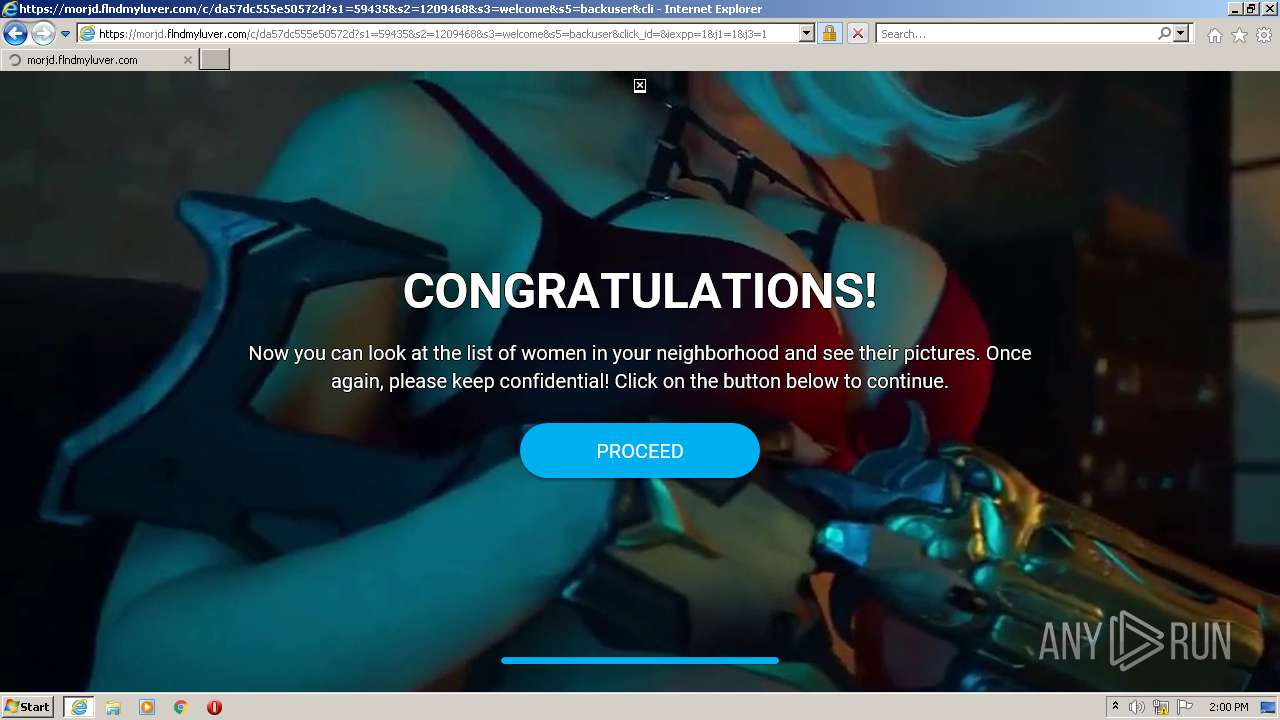This screenshot has width=1280, height=720.
Task: Launch the media player taskbar icon
Action: click(x=147, y=707)
